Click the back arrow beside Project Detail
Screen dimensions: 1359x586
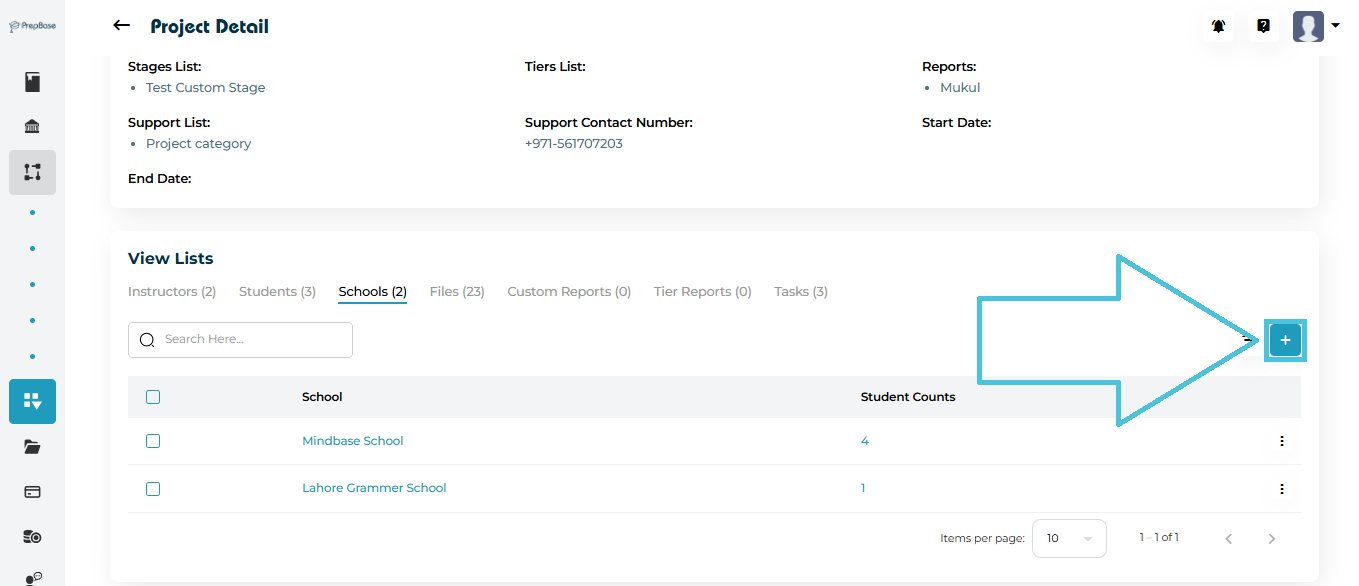(122, 26)
